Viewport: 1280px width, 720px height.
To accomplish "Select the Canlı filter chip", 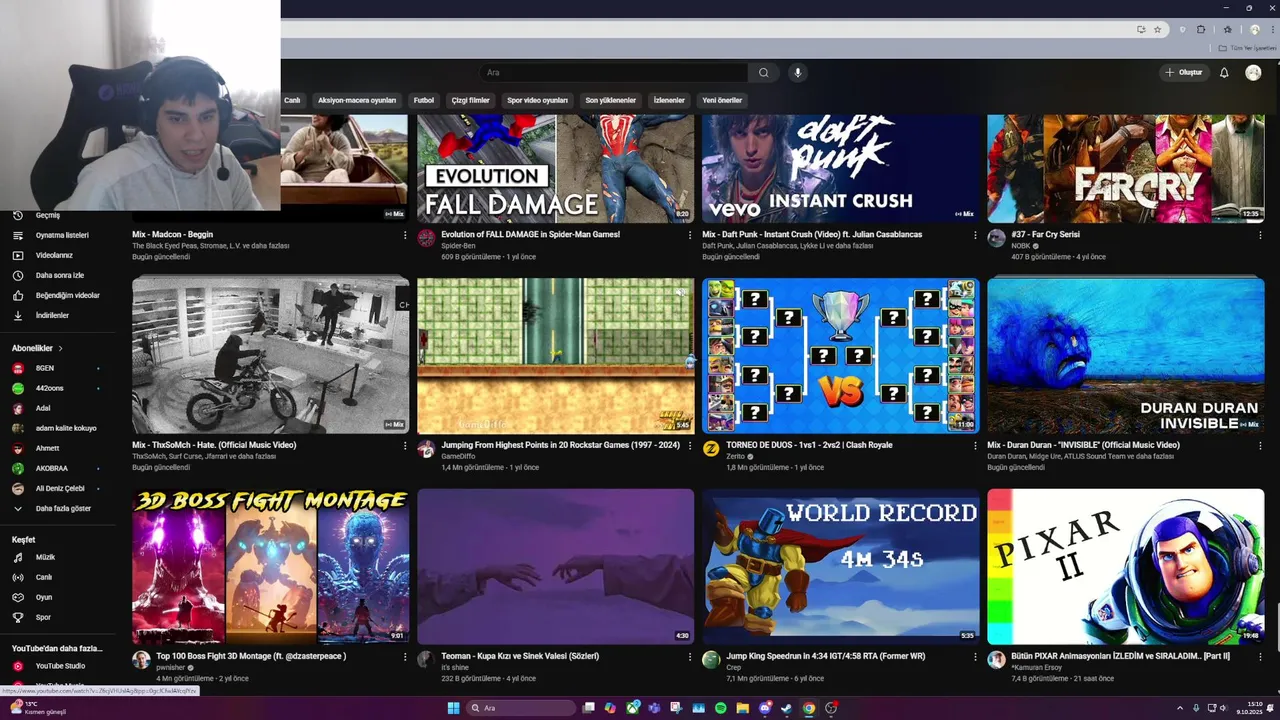I will click(x=292, y=100).
